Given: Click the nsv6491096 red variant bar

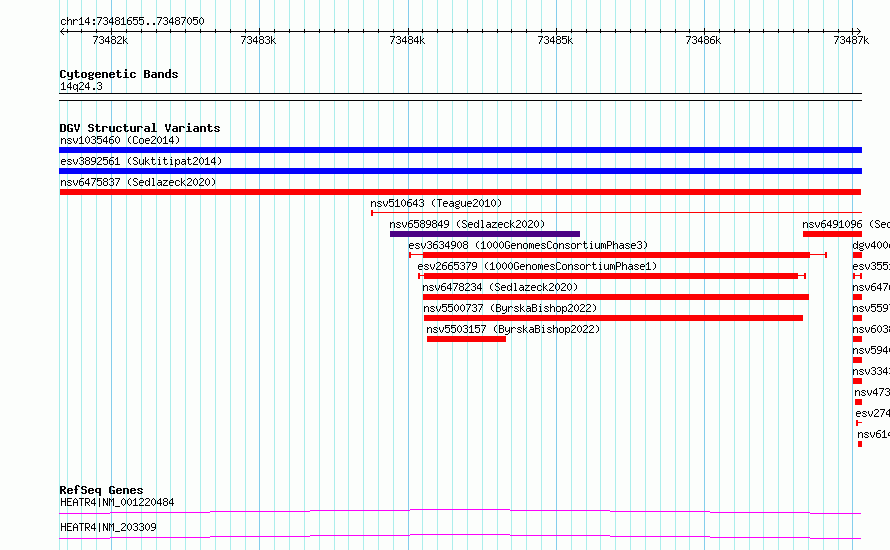Looking at the screenshot, I should [832, 234].
